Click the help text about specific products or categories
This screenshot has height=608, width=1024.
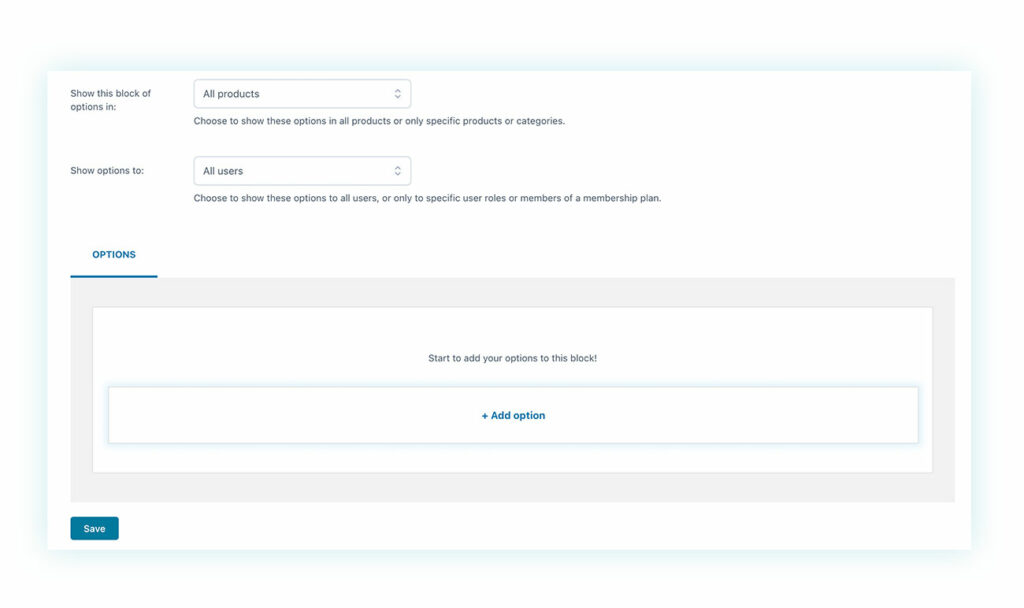[379, 121]
